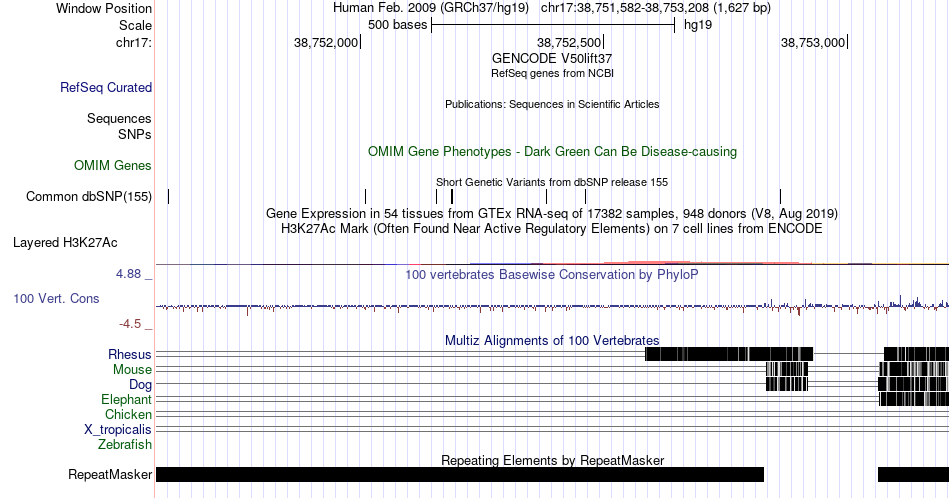Click the 38,752,000 ruler position
The height and width of the screenshot is (498, 950).
pos(326,42)
